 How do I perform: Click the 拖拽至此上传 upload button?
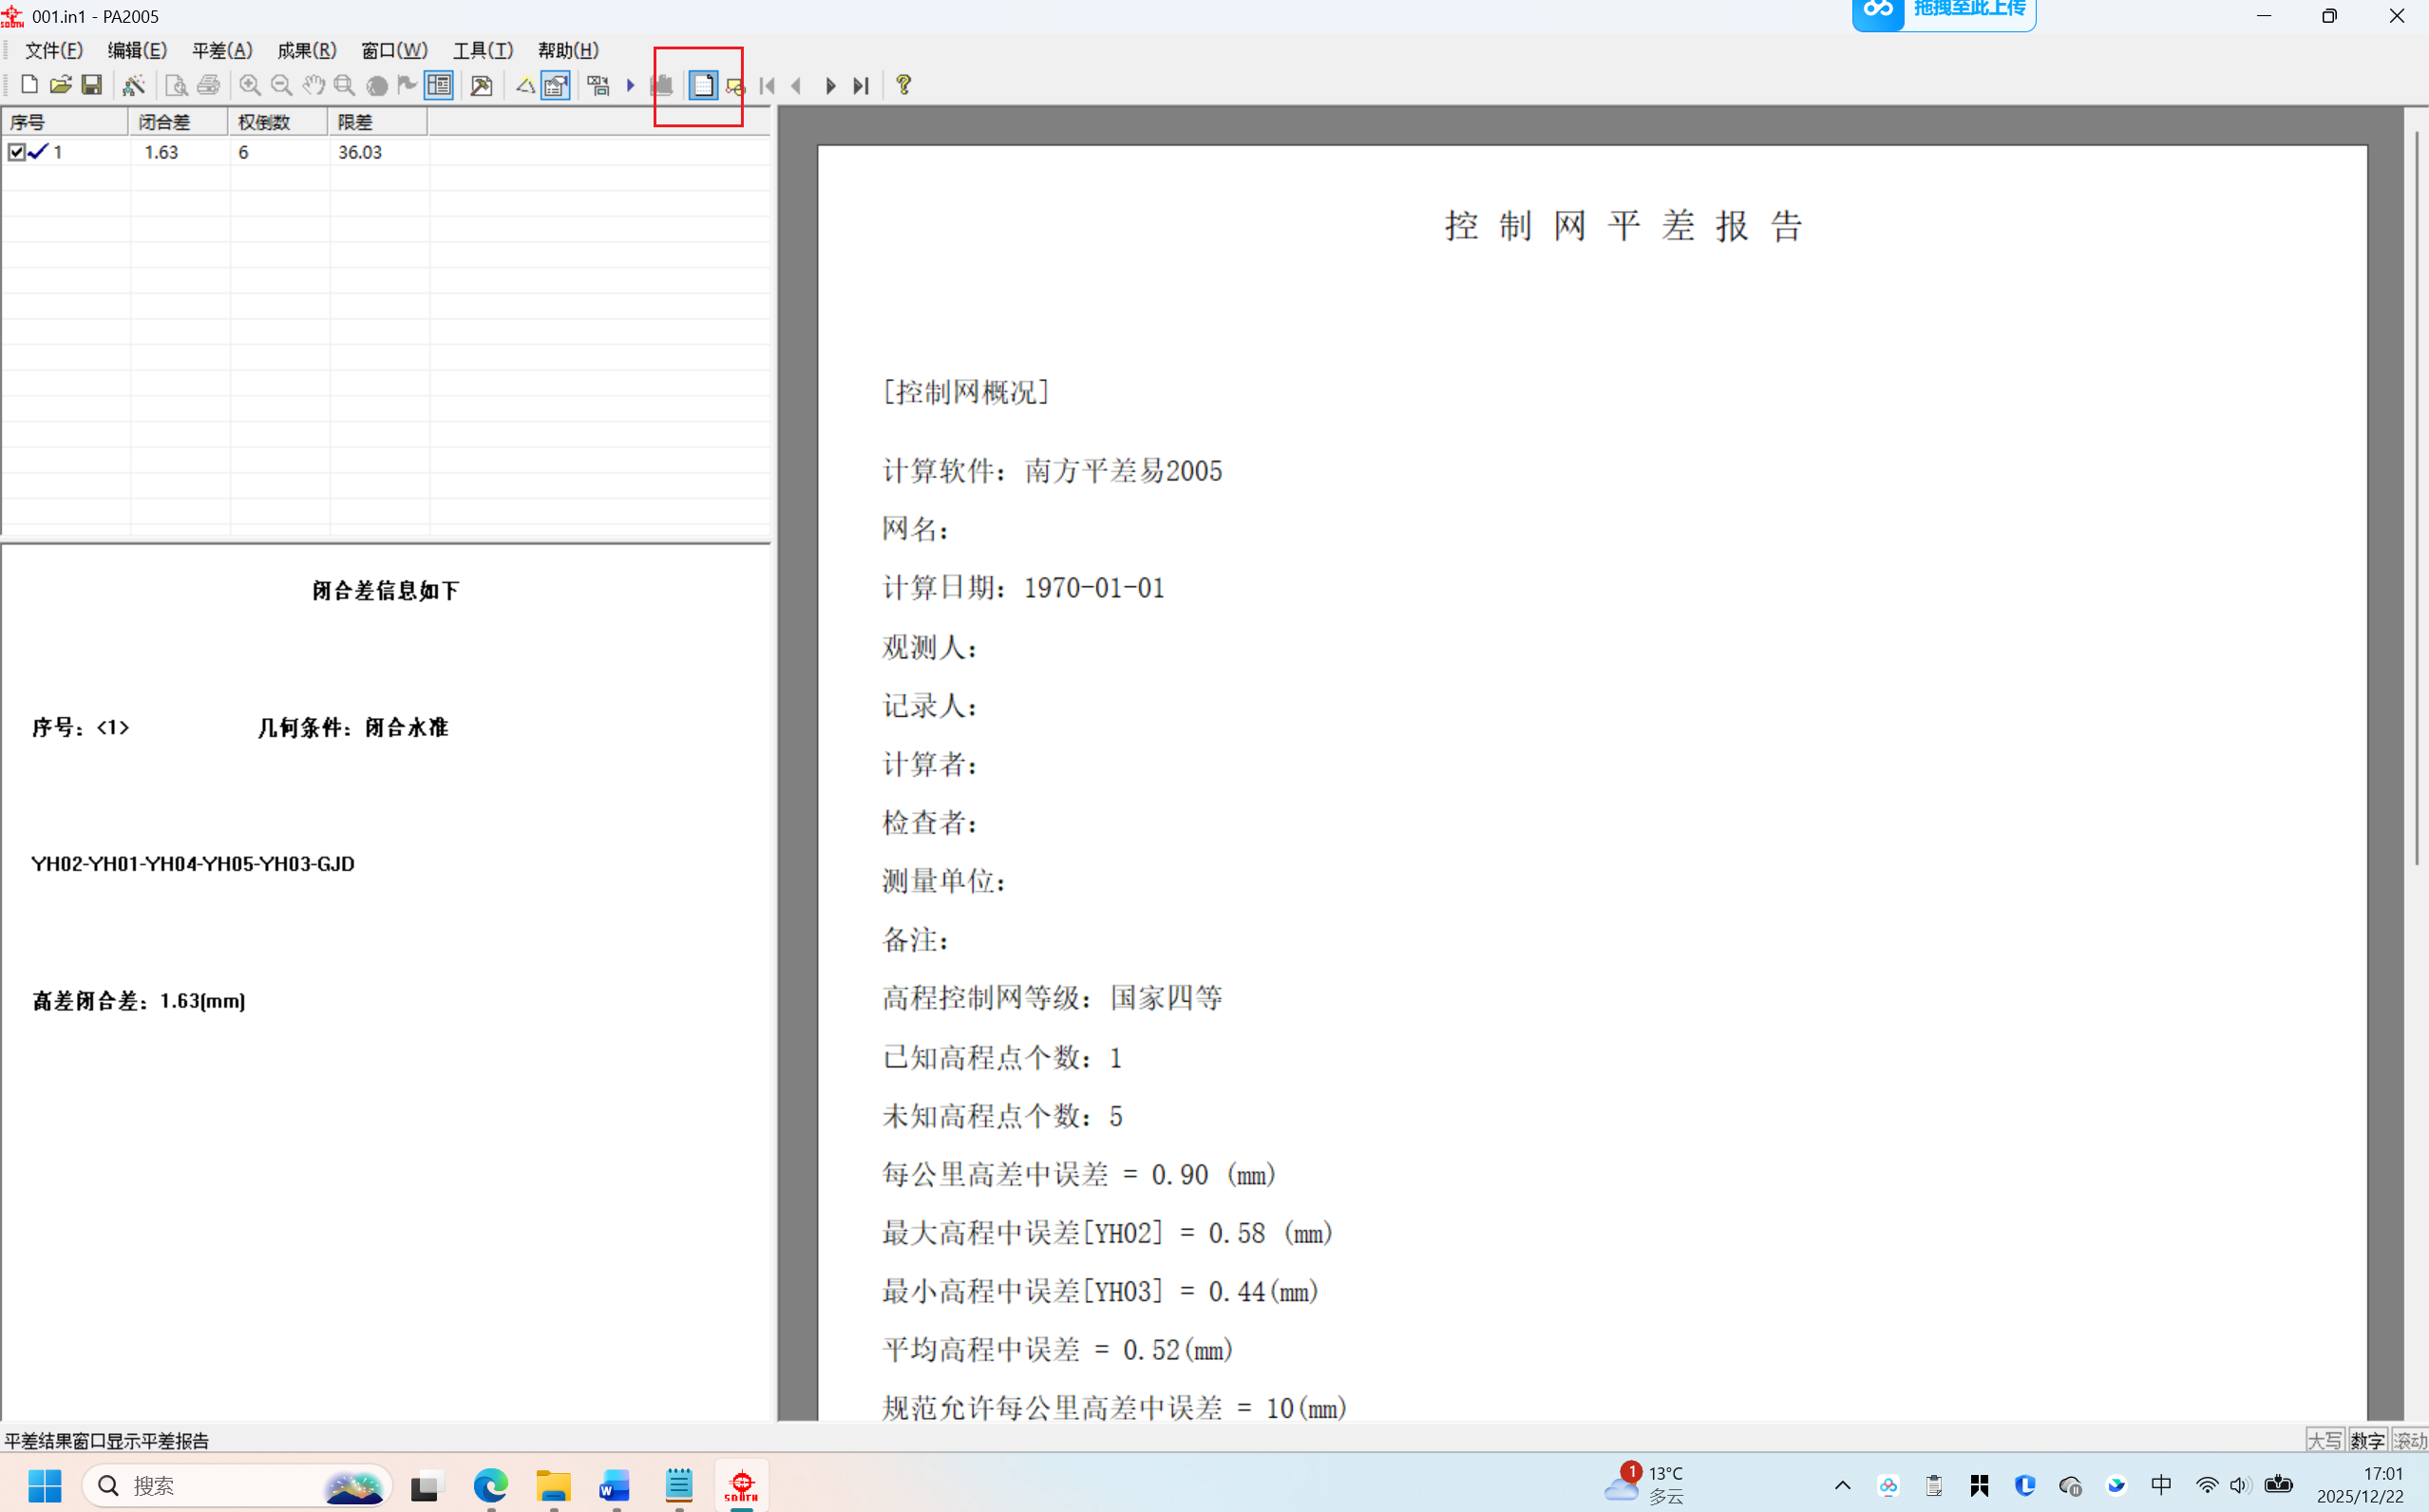(x=1943, y=13)
